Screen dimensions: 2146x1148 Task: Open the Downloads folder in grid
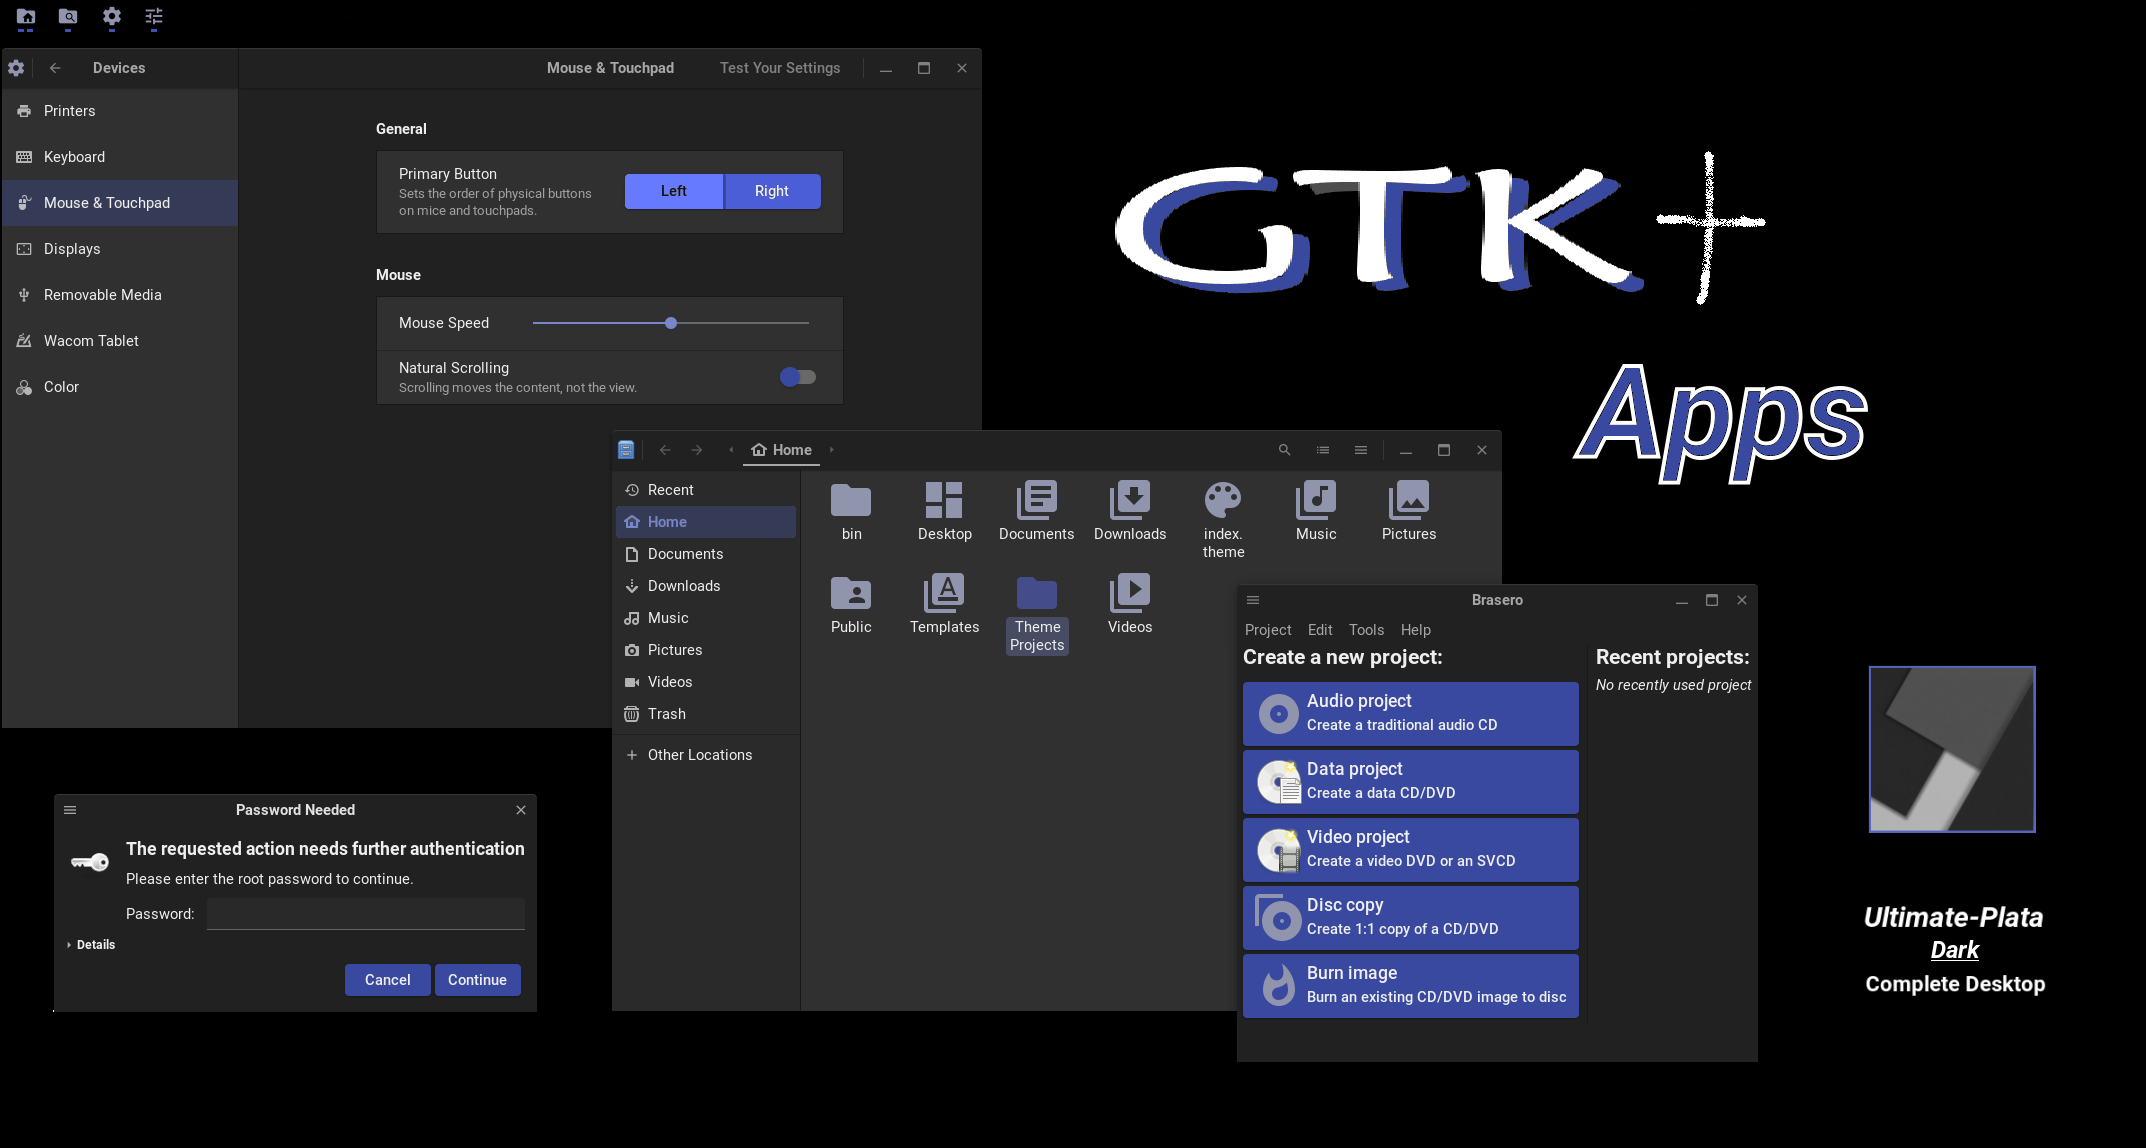click(x=1130, y=512)
